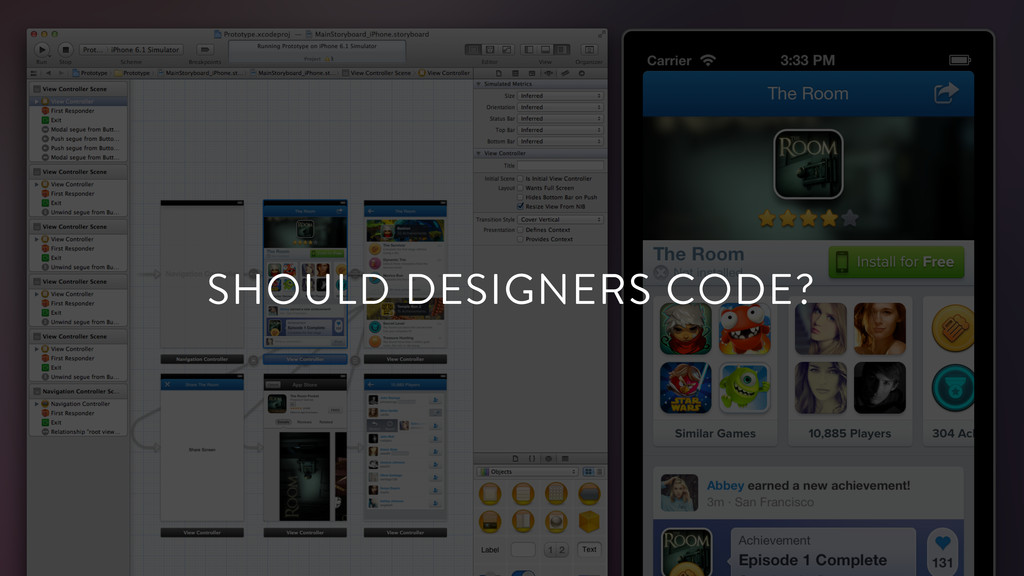Image resolution: width=1024 pixels, height=576 pixels.
Task: Open the iPhone 6.1 Simulator scheme selector
Action: 145,50
